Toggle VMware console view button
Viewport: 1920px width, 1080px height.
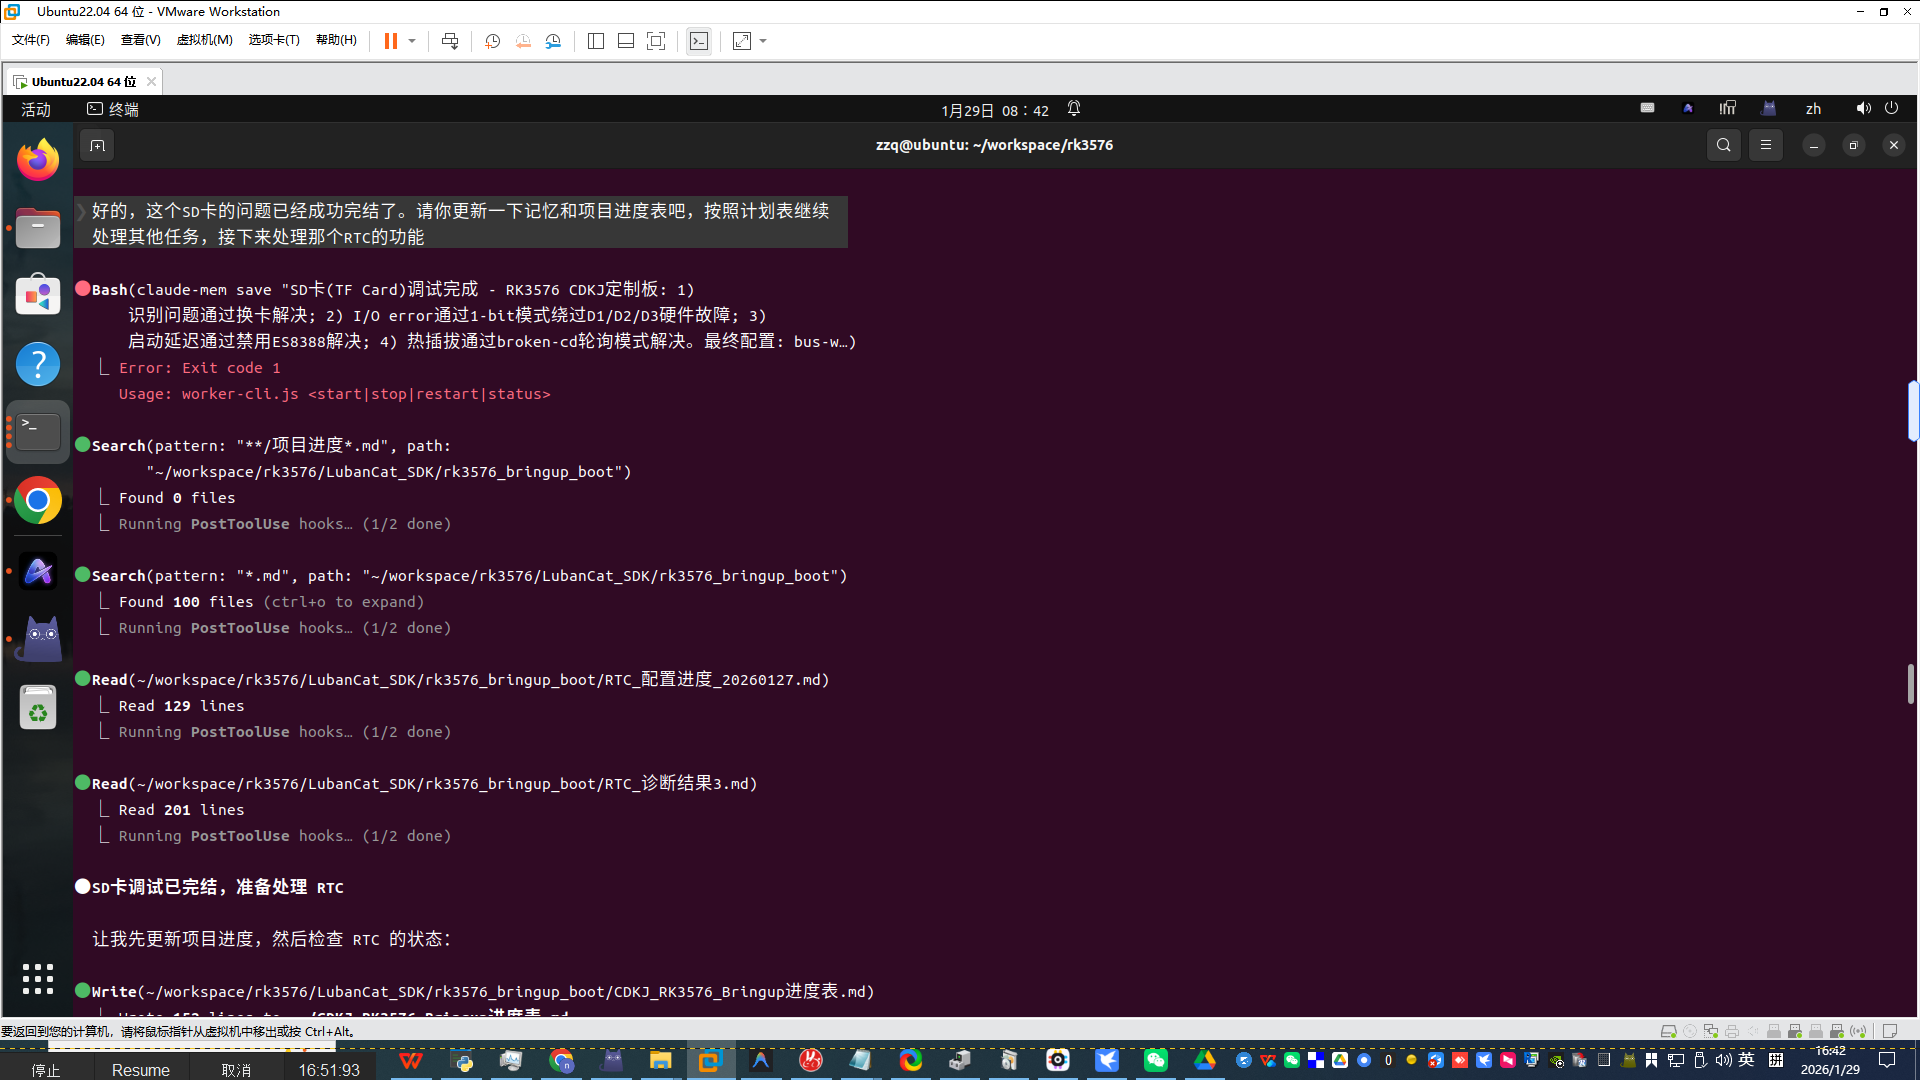(699, 41)
